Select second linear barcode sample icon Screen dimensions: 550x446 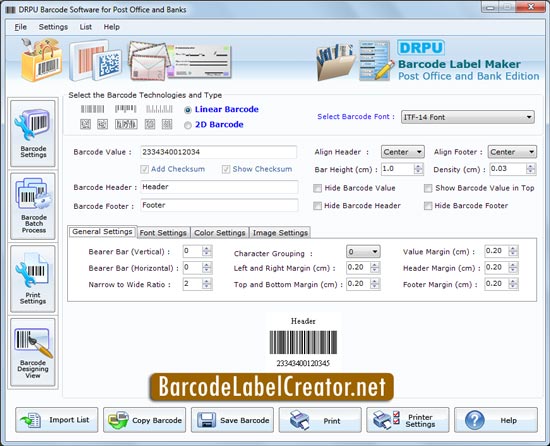(125, 109)
